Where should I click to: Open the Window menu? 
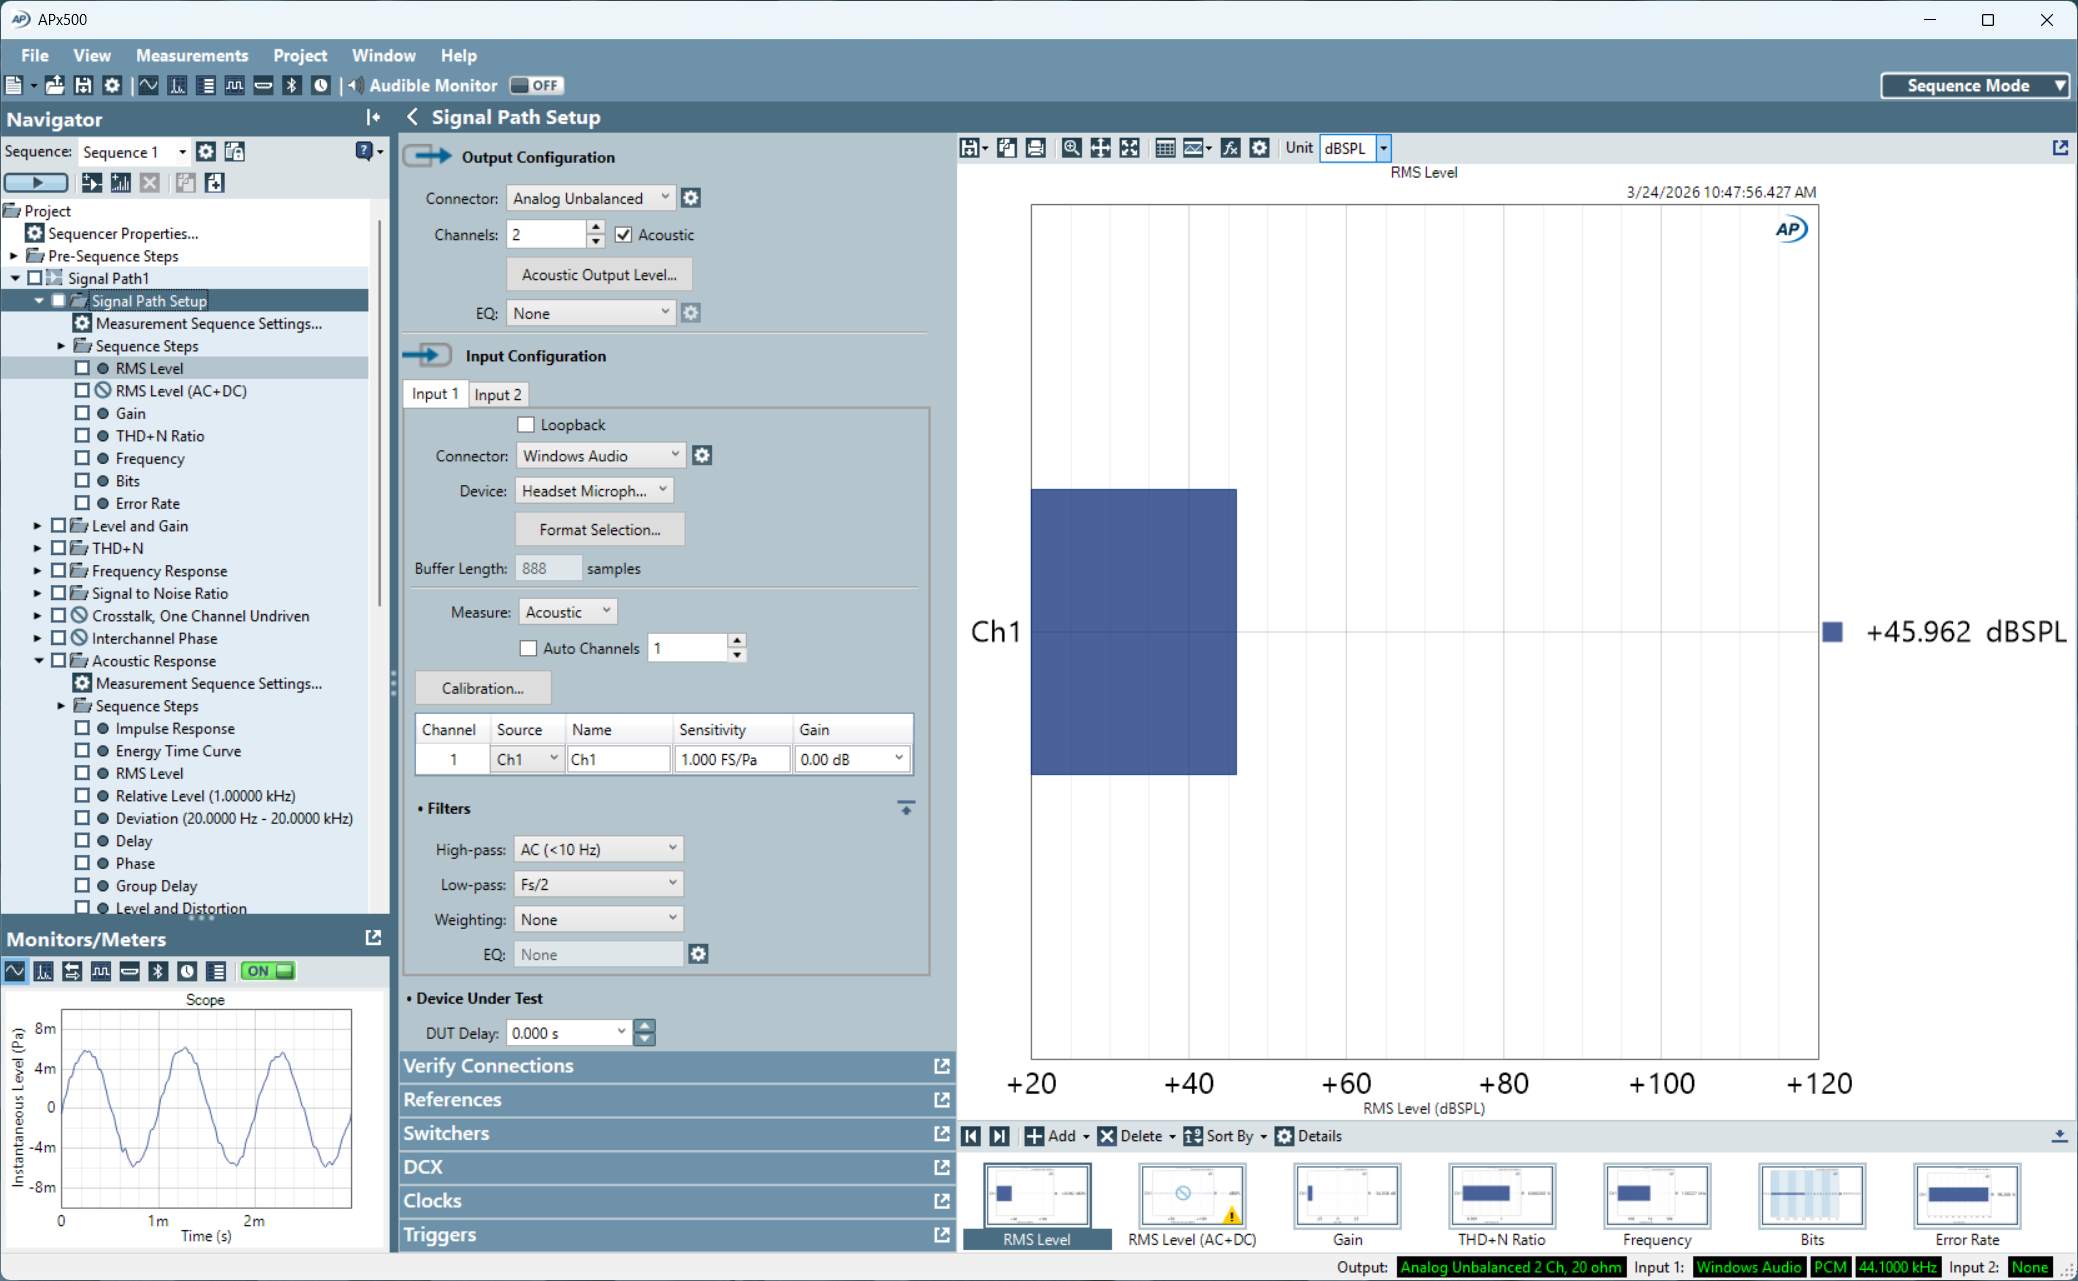[383, 56]
